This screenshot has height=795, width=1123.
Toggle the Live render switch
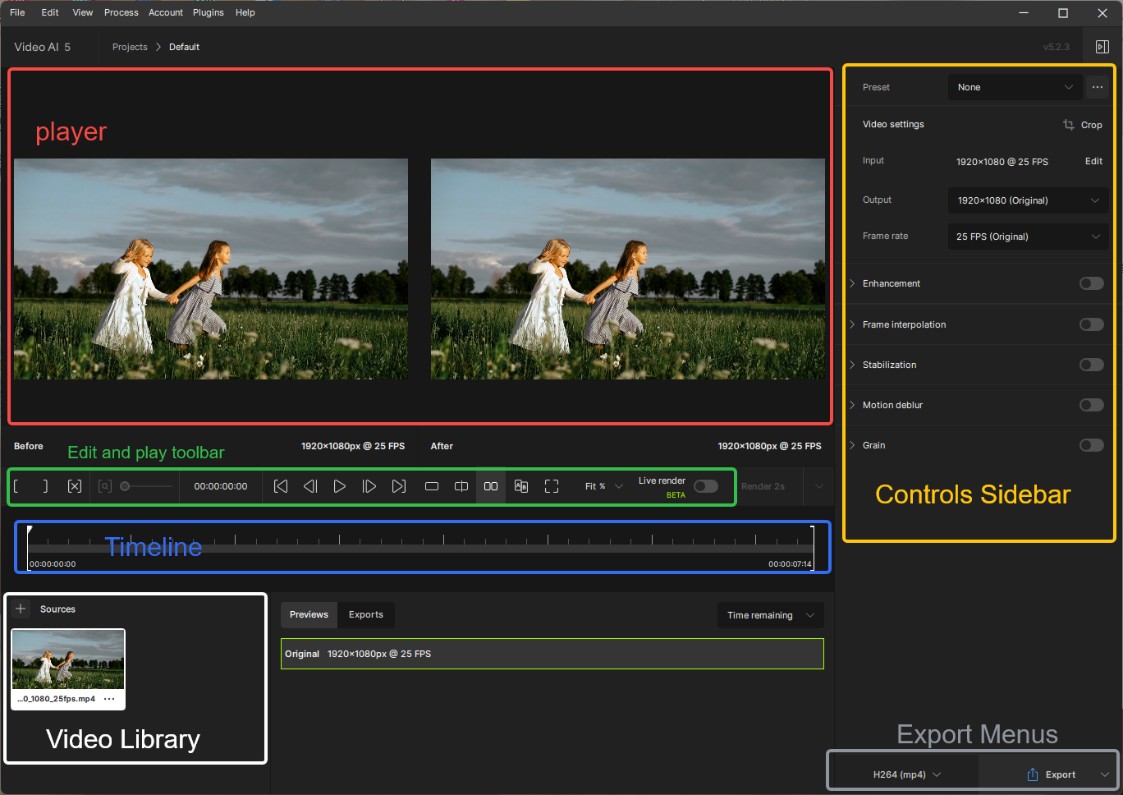[705, 486]
